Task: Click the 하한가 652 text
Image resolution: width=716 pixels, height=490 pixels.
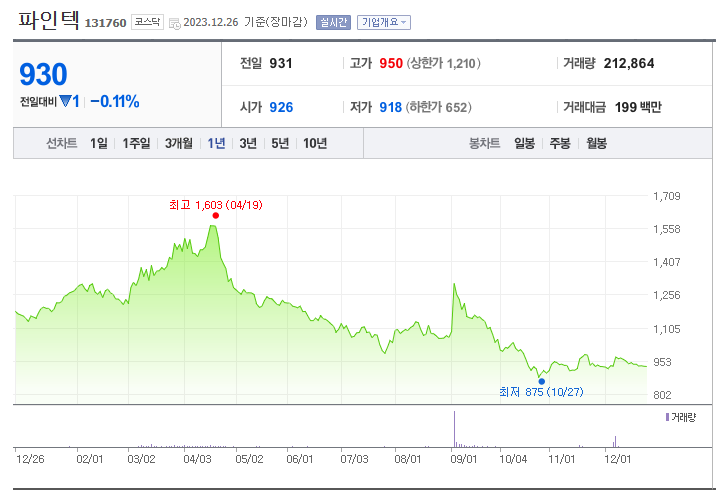Action: 438,107
